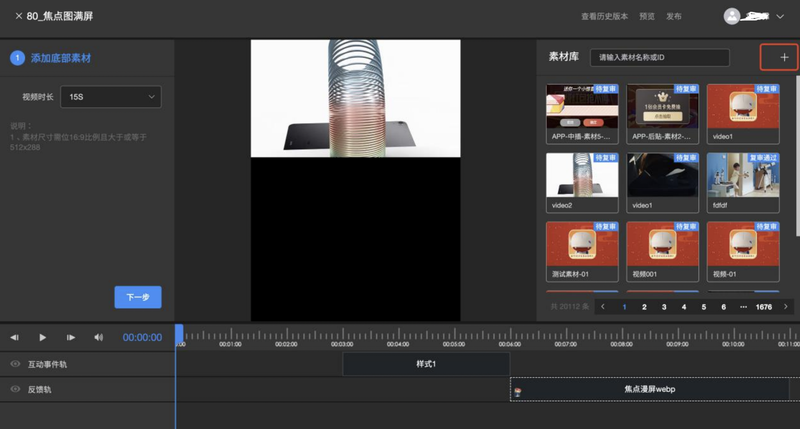Open 查看历史版本 history link

tap(604, 16)
